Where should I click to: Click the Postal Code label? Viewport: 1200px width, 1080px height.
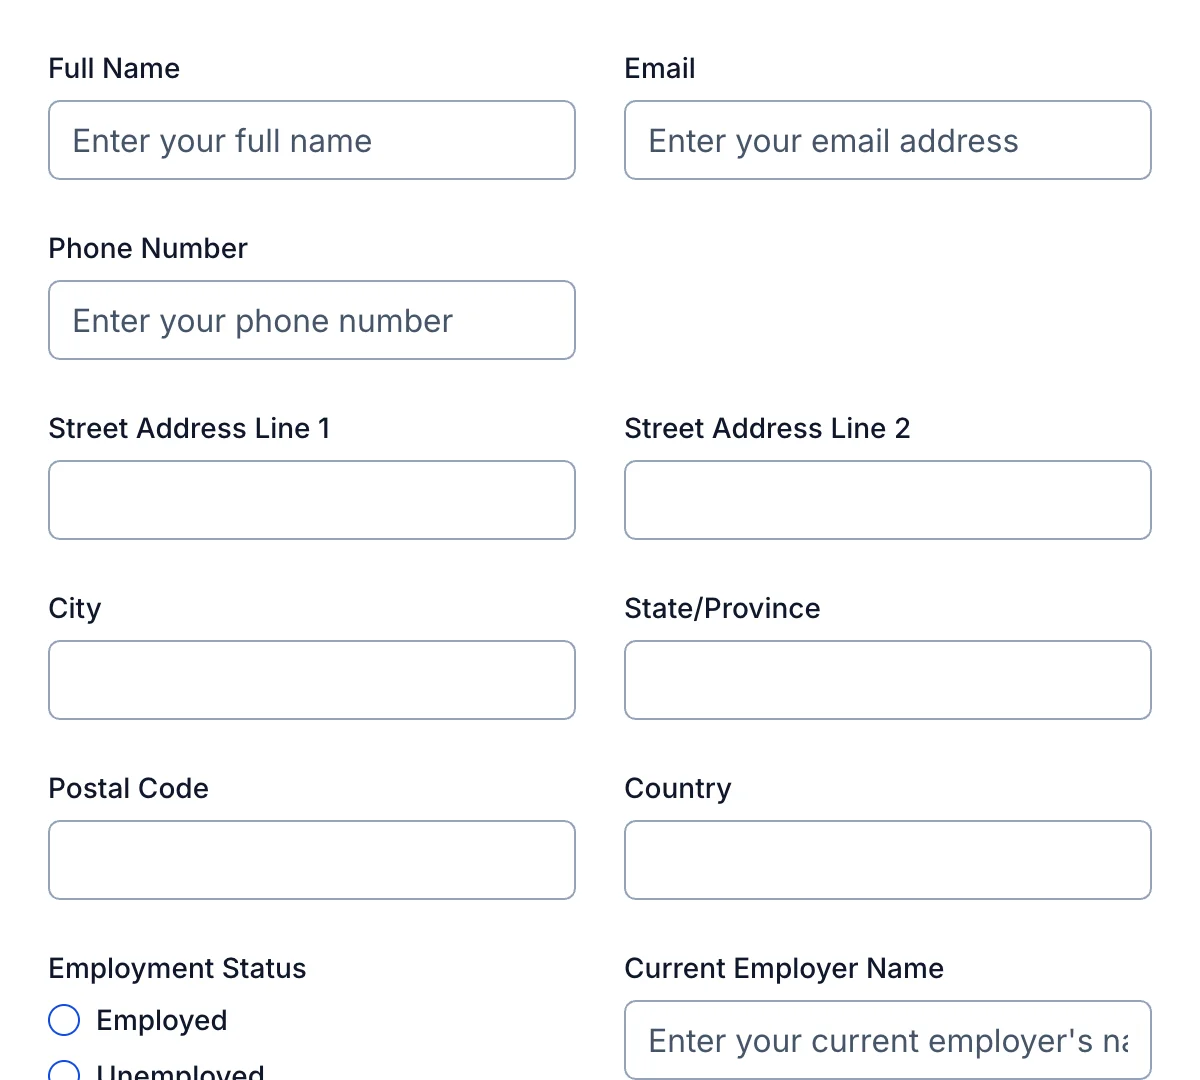128,788
